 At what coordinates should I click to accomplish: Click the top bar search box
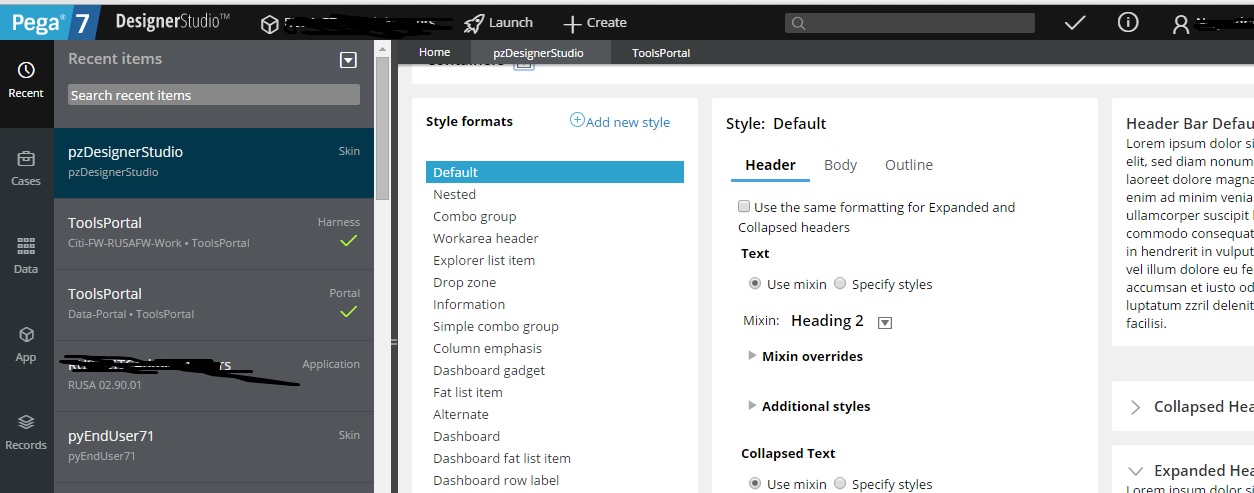click(909, 23)
